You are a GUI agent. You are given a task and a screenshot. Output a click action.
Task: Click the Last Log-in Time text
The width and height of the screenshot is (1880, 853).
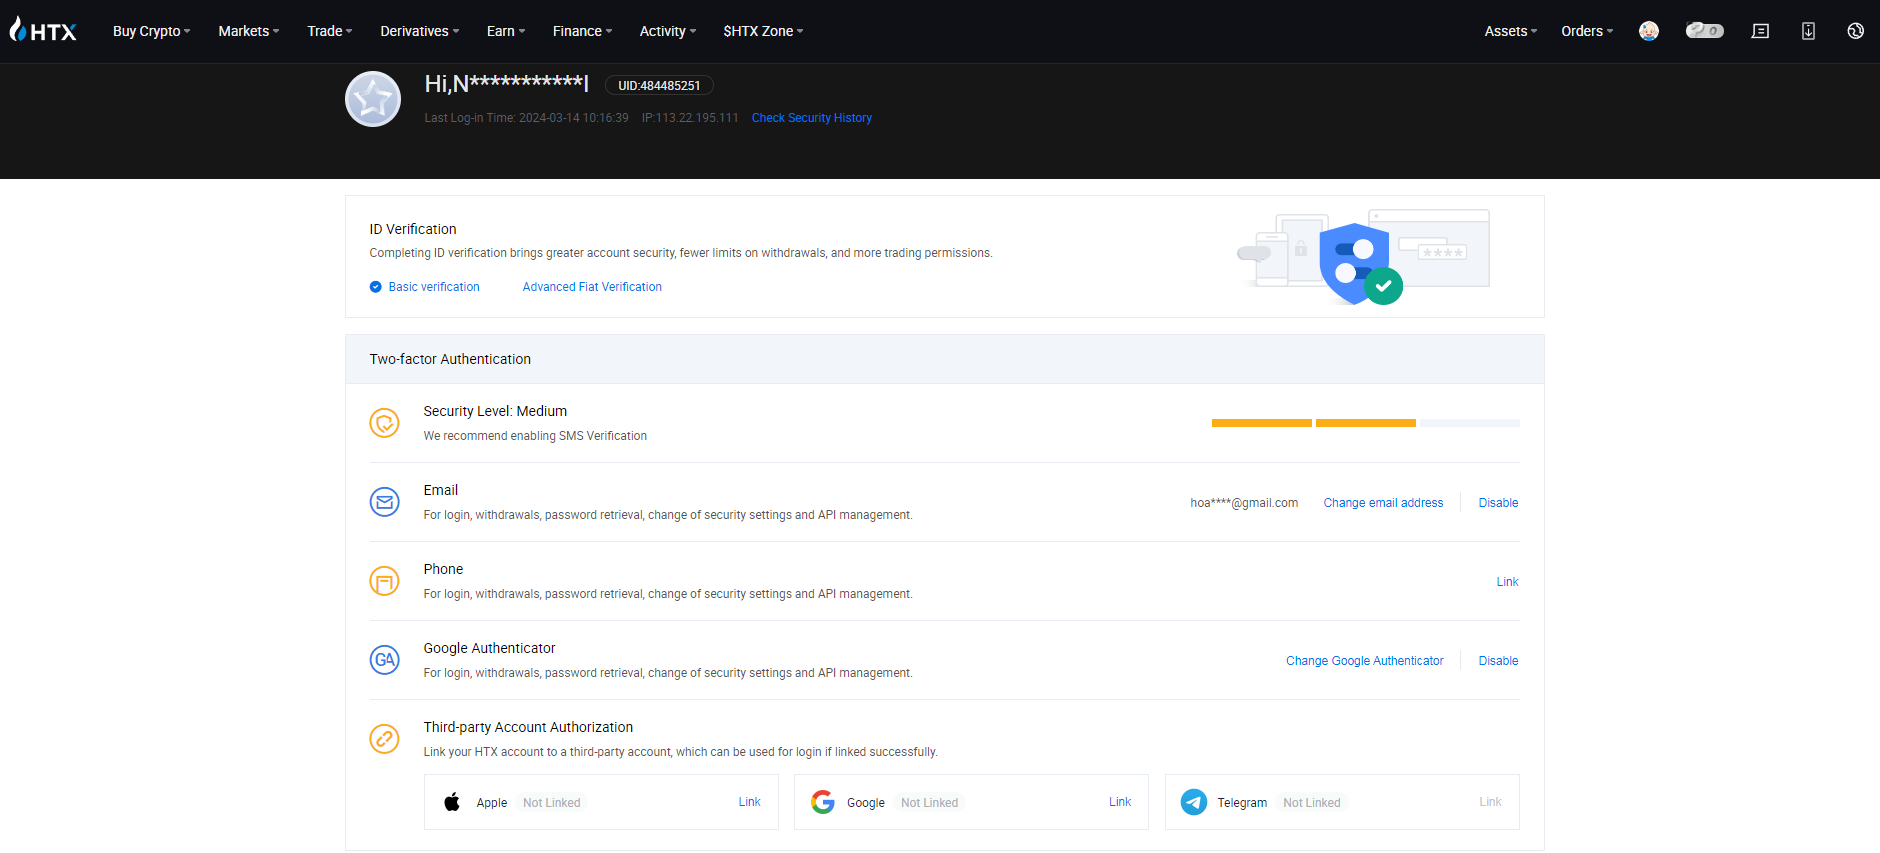(x=526, y=118)
